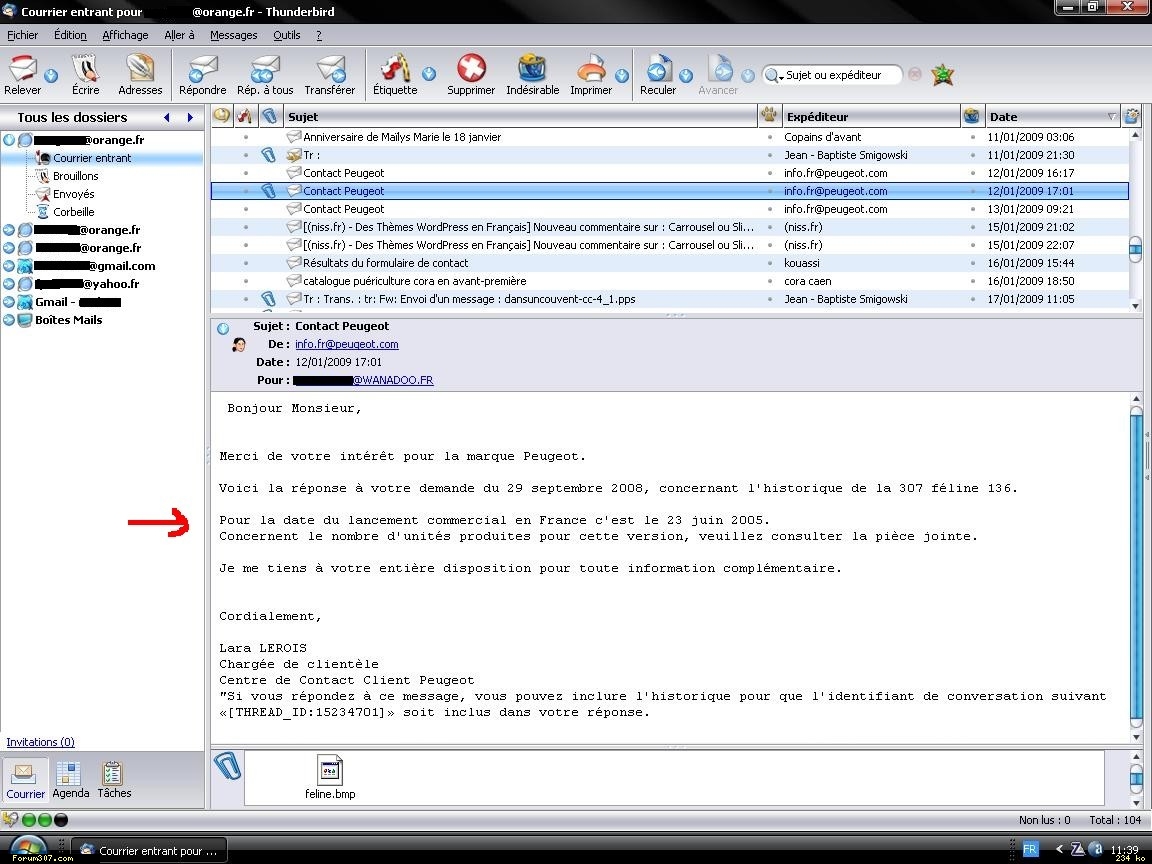Open the column picker icon
1152x864 pixels.
pos(1131,115)
